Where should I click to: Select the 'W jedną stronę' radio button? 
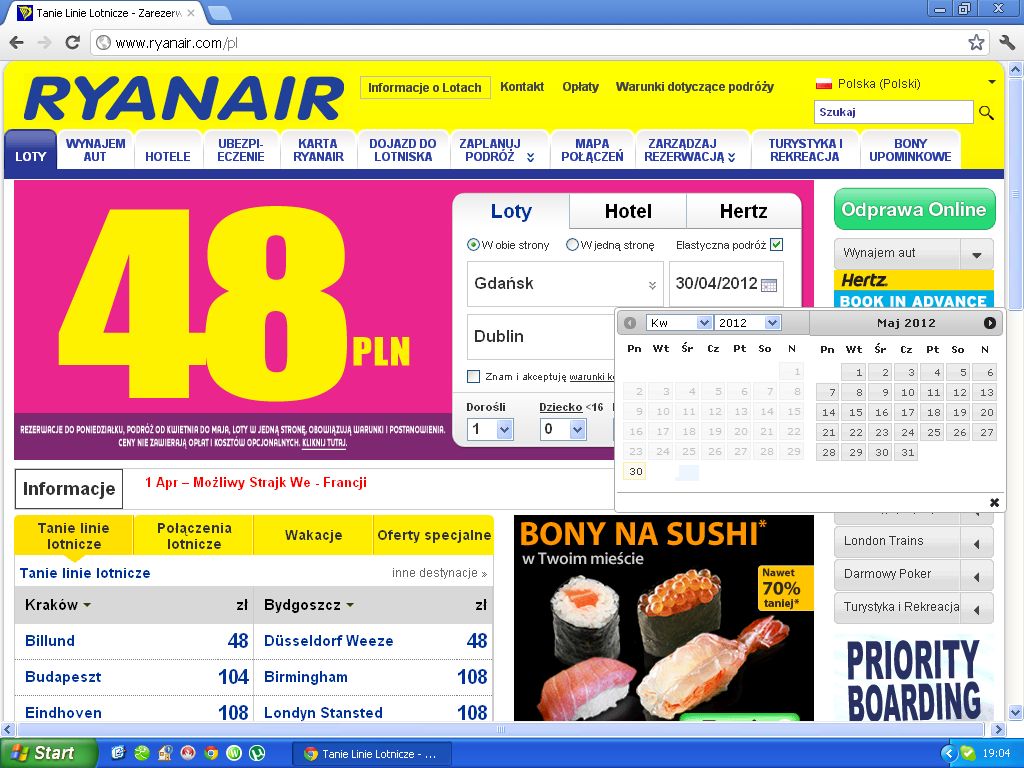[572, 245]
